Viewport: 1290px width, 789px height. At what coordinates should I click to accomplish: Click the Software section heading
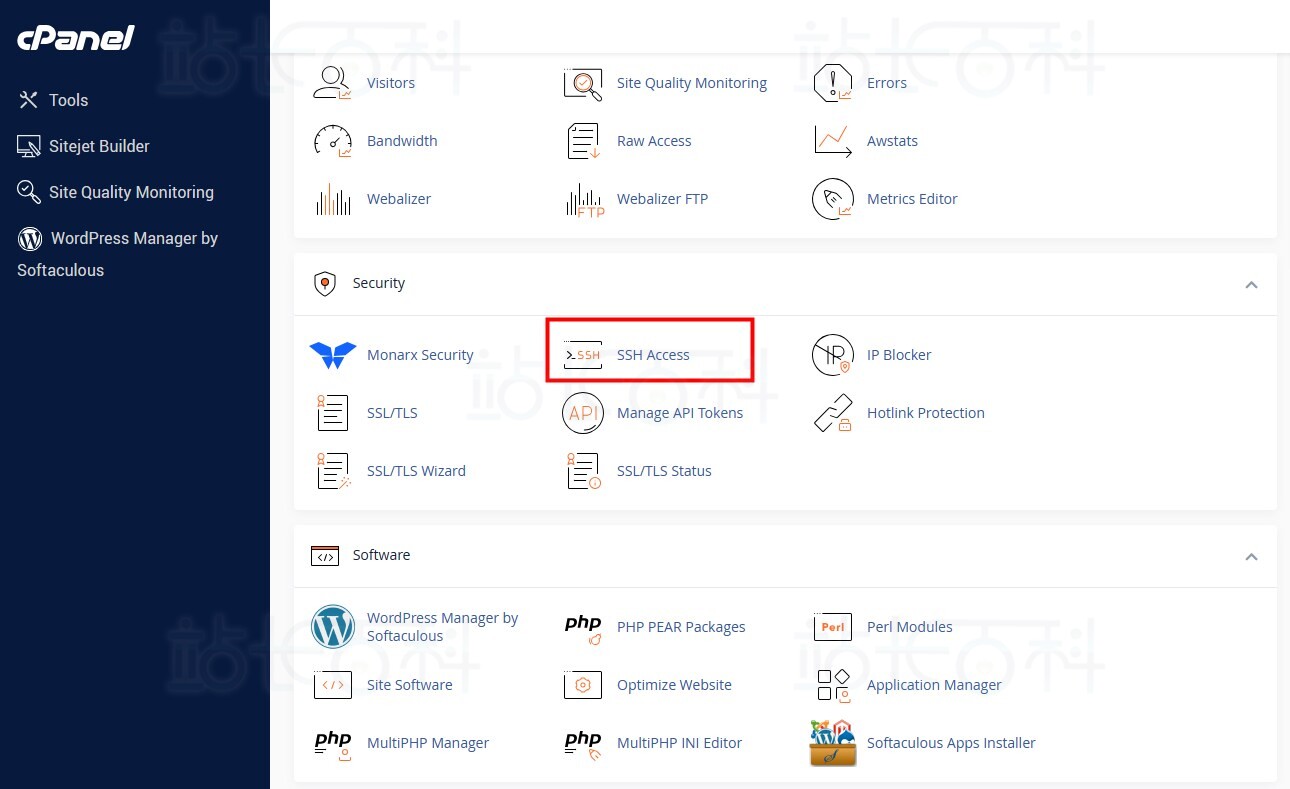(381, 555)
